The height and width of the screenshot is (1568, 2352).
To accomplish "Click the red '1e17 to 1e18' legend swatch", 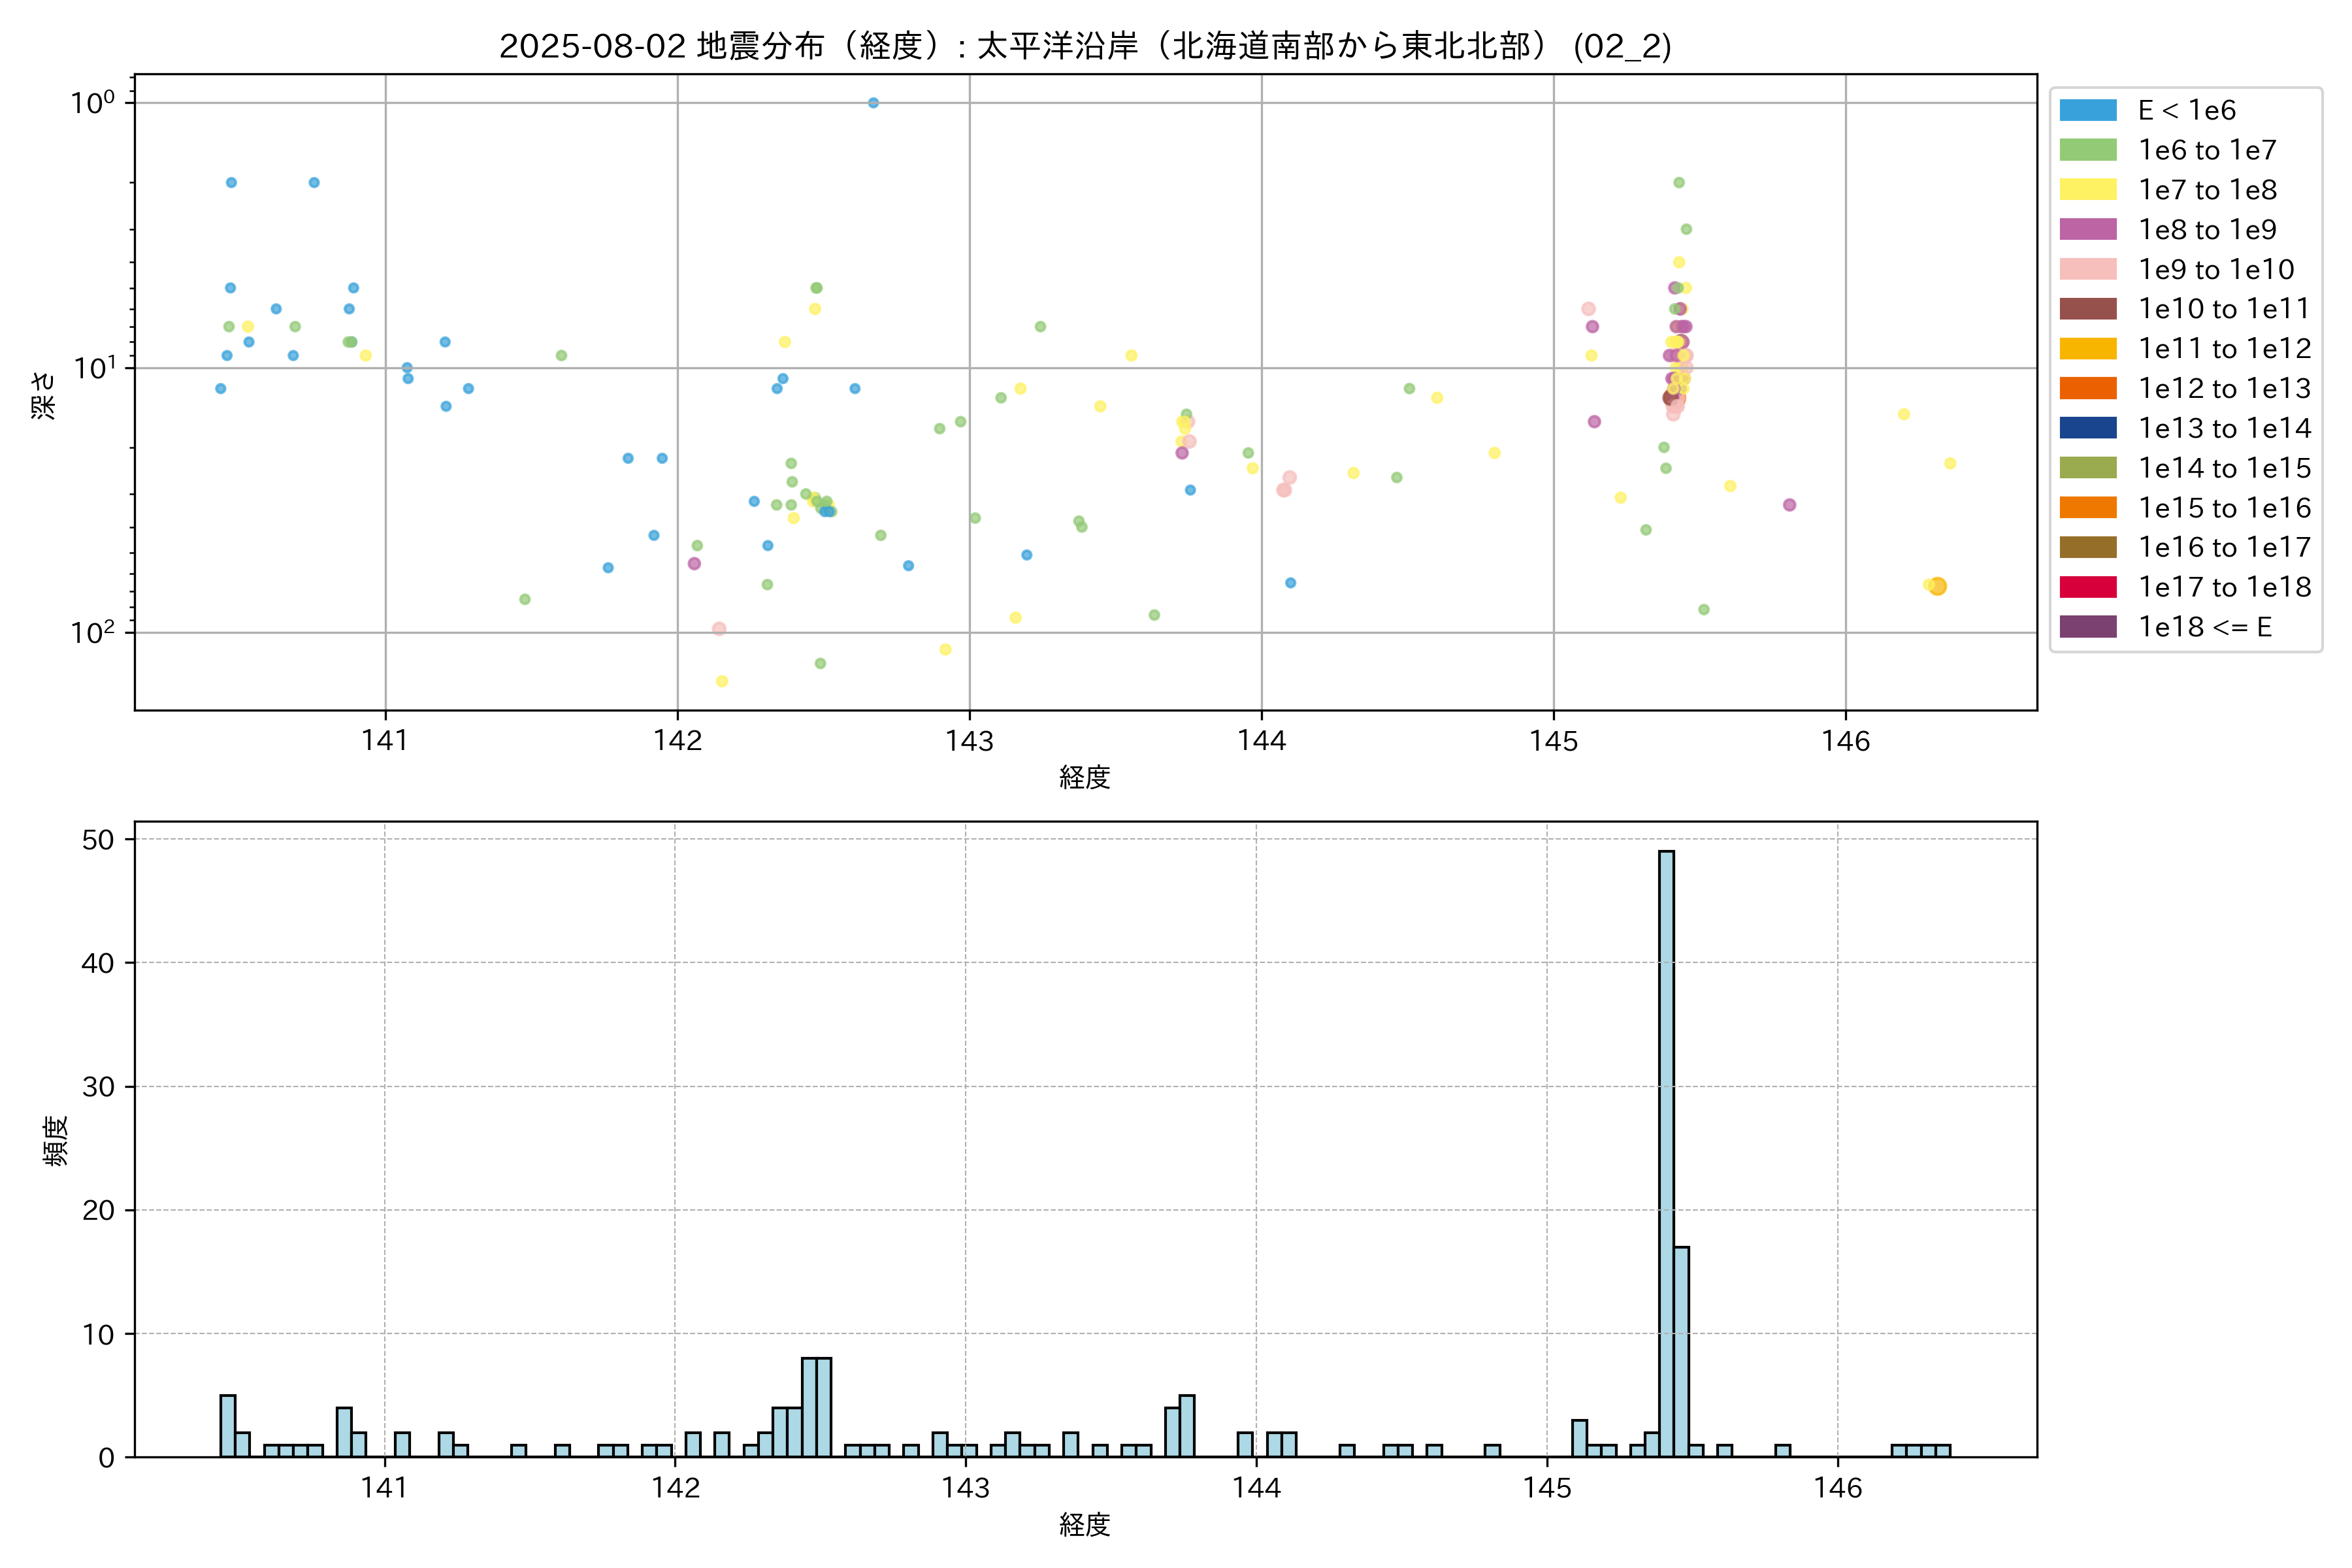I will (2087, 587).
